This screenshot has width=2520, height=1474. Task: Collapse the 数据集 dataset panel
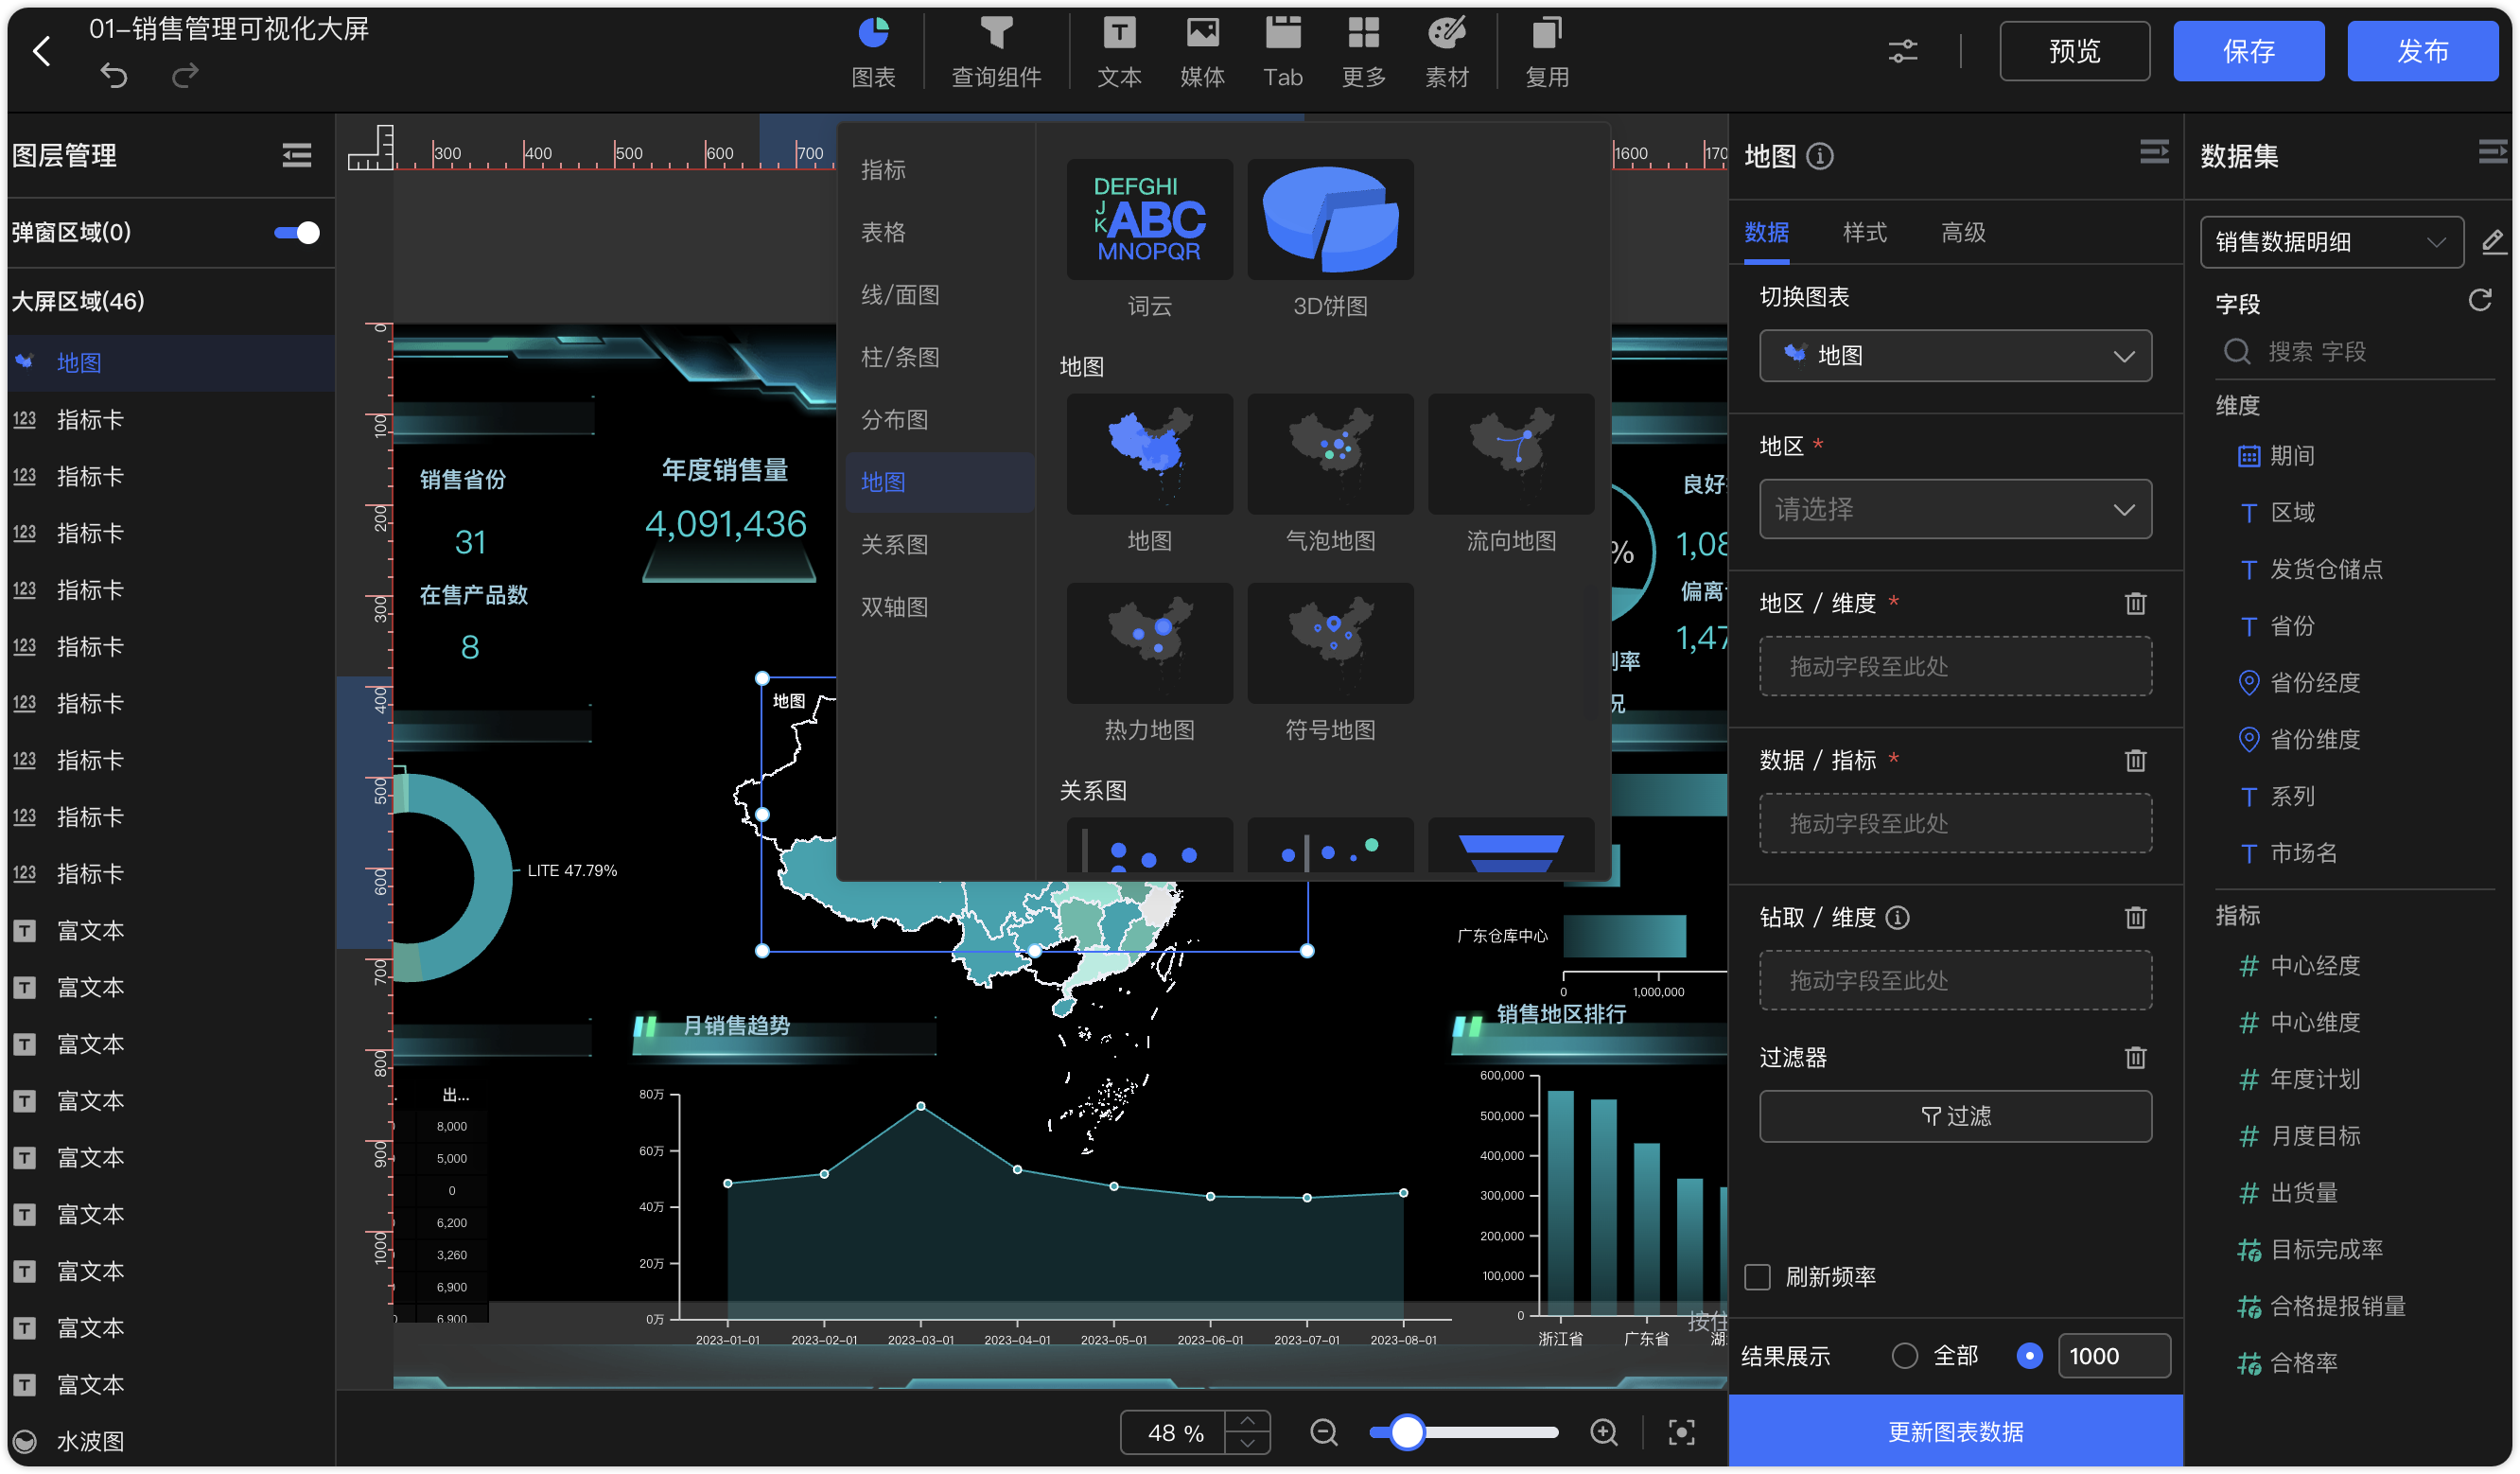tap(2491, 153)
